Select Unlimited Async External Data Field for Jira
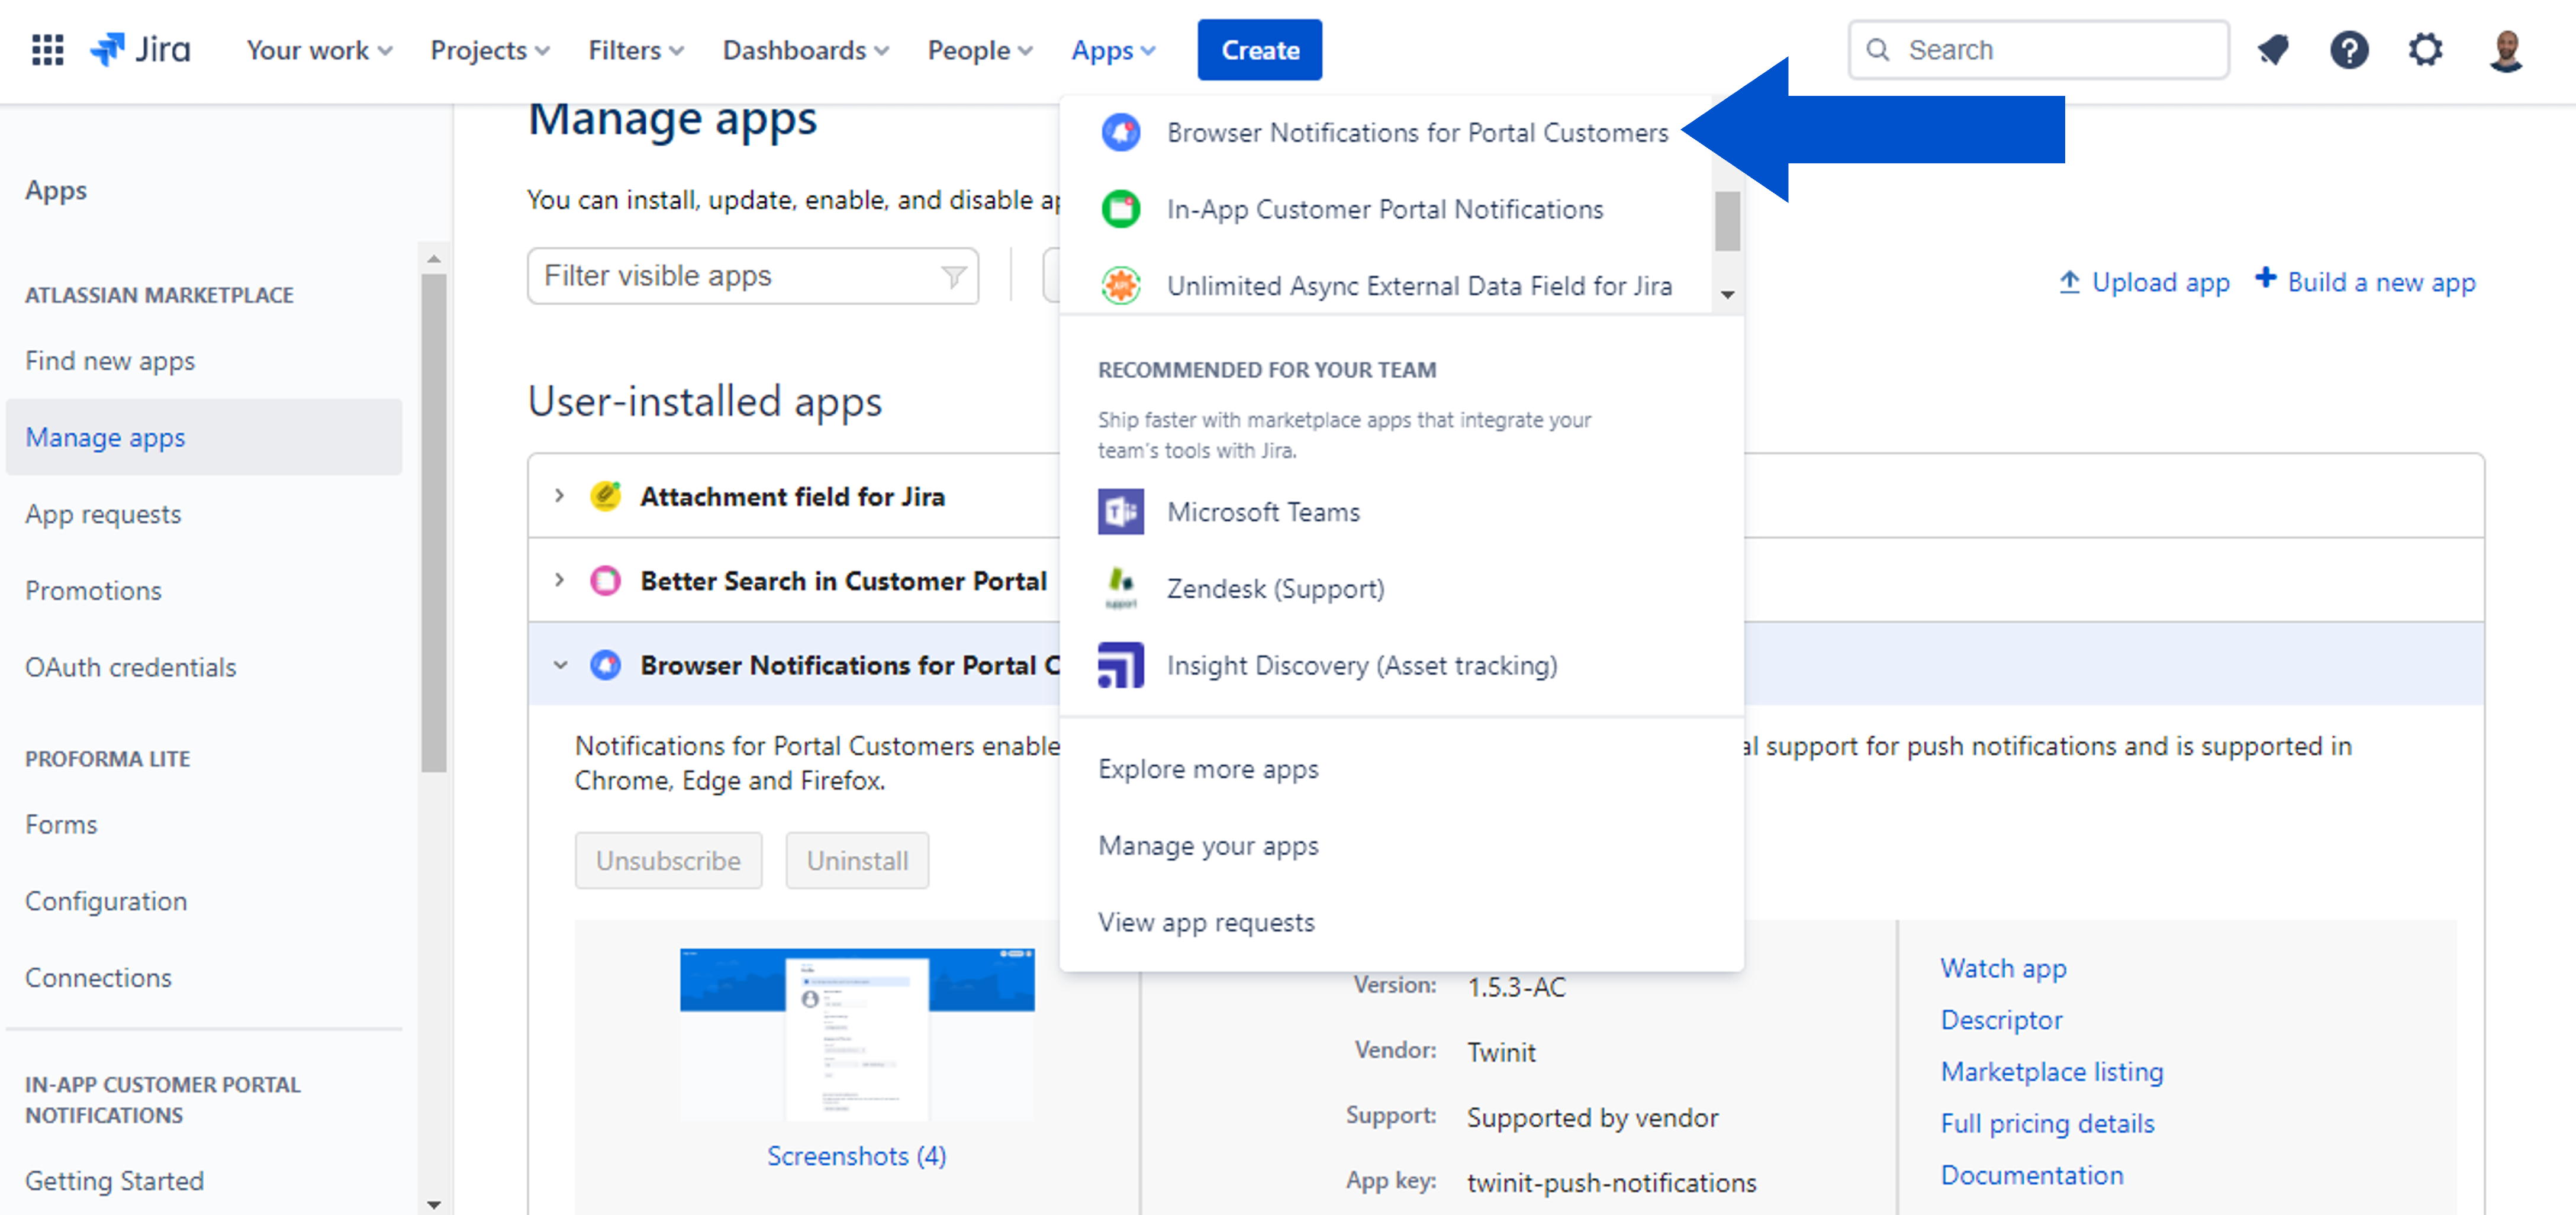The width and height of the screenshot is (2576, 1215). pyautogui.click(x=1386, y=286)
